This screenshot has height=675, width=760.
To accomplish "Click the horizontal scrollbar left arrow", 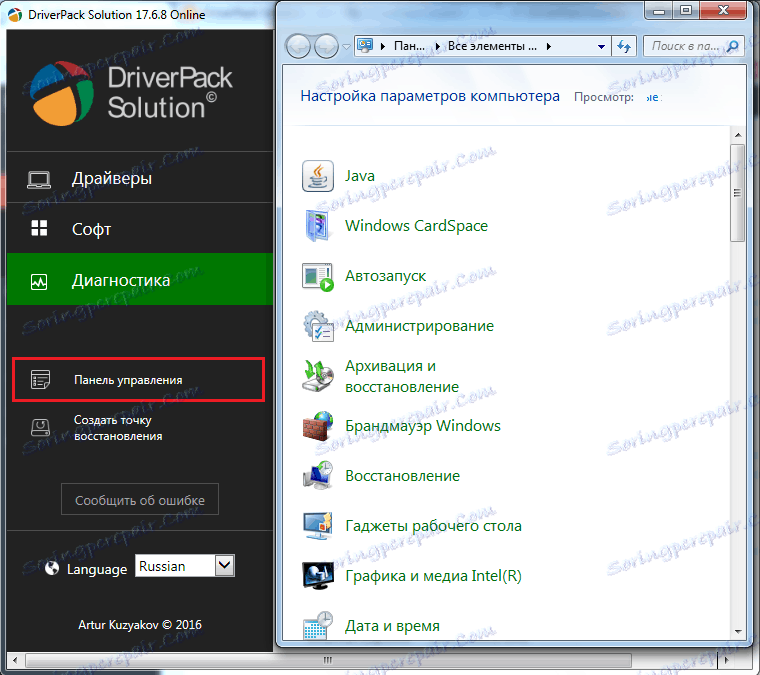I will (15, 660).
